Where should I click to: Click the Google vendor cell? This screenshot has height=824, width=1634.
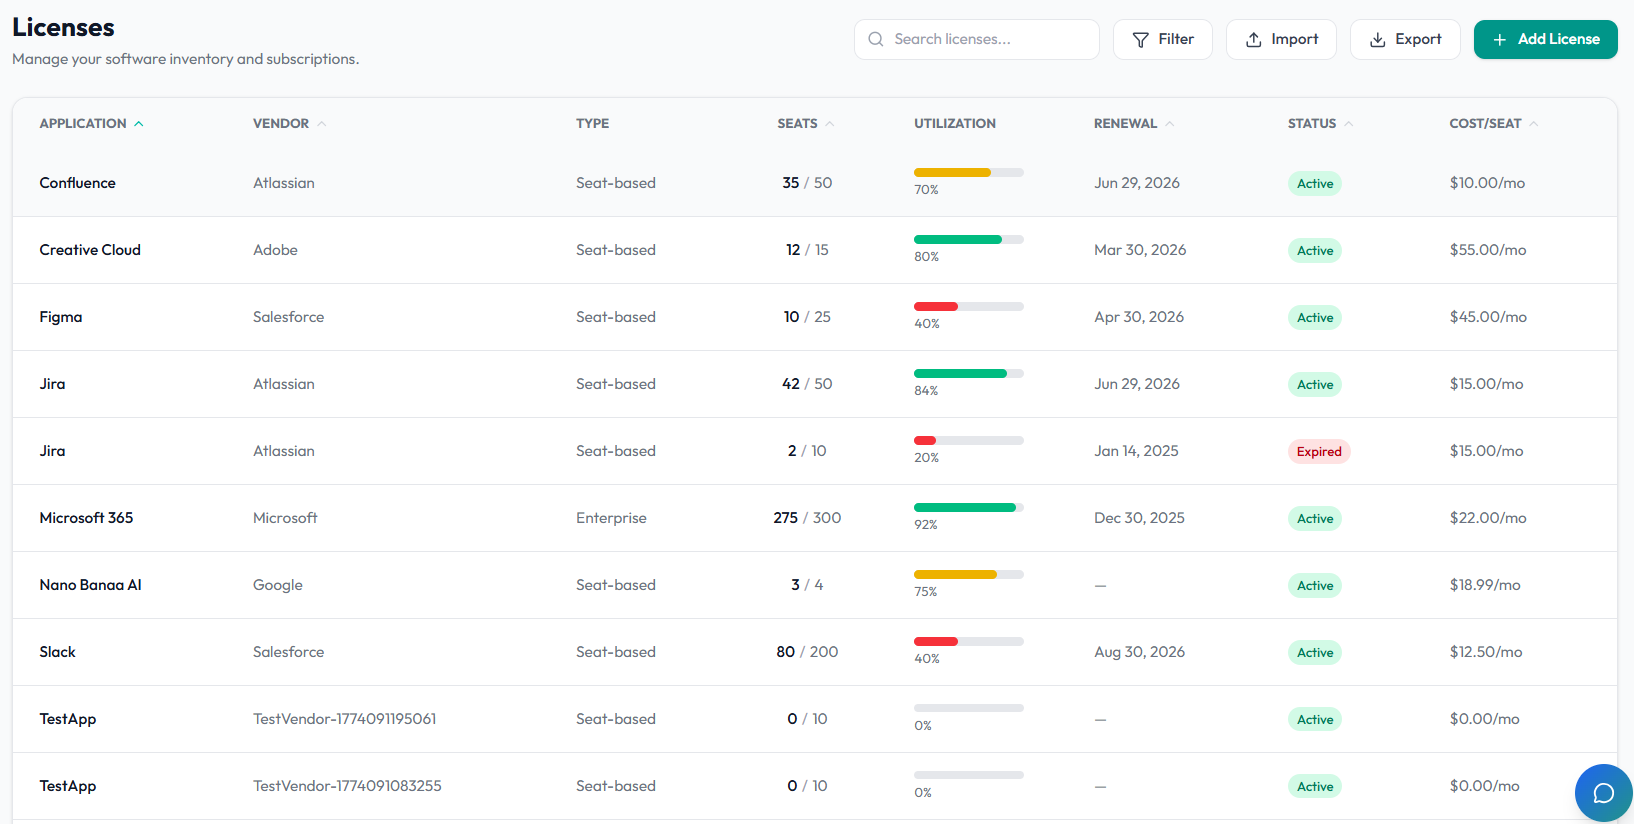pos(278,585)
